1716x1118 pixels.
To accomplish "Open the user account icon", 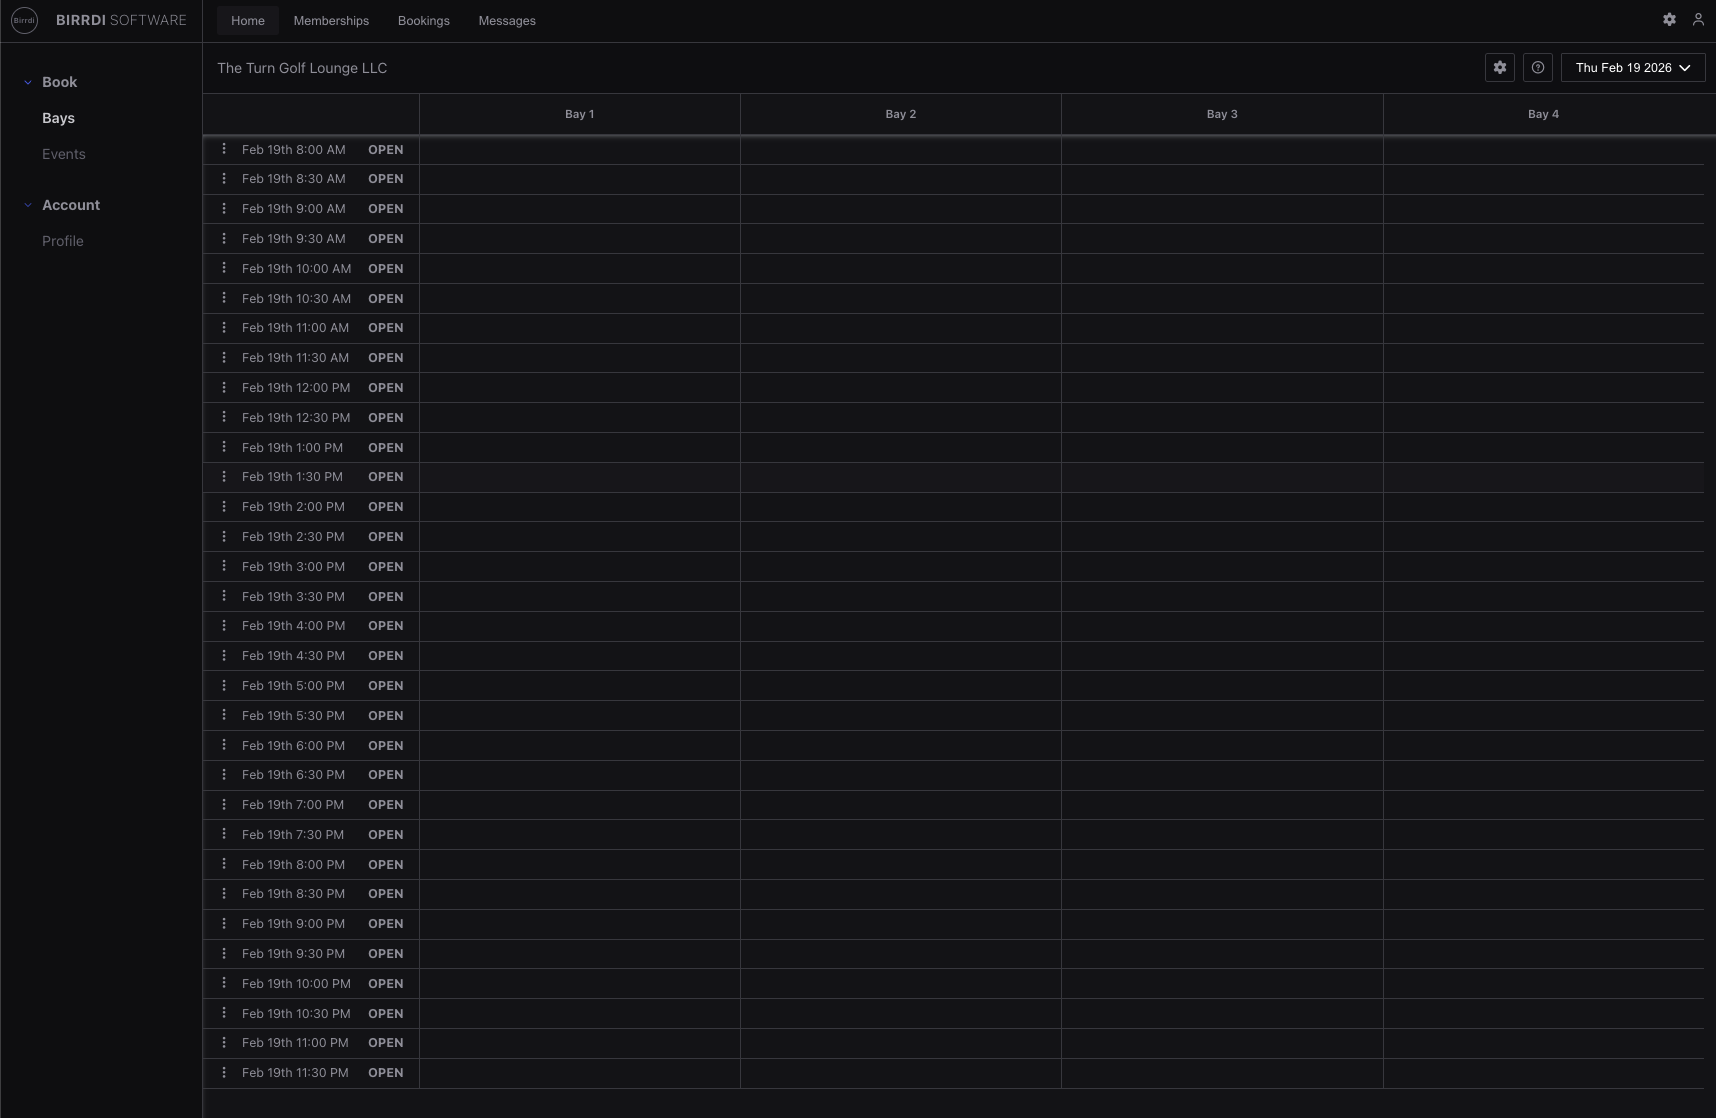I will [1698, 20].
